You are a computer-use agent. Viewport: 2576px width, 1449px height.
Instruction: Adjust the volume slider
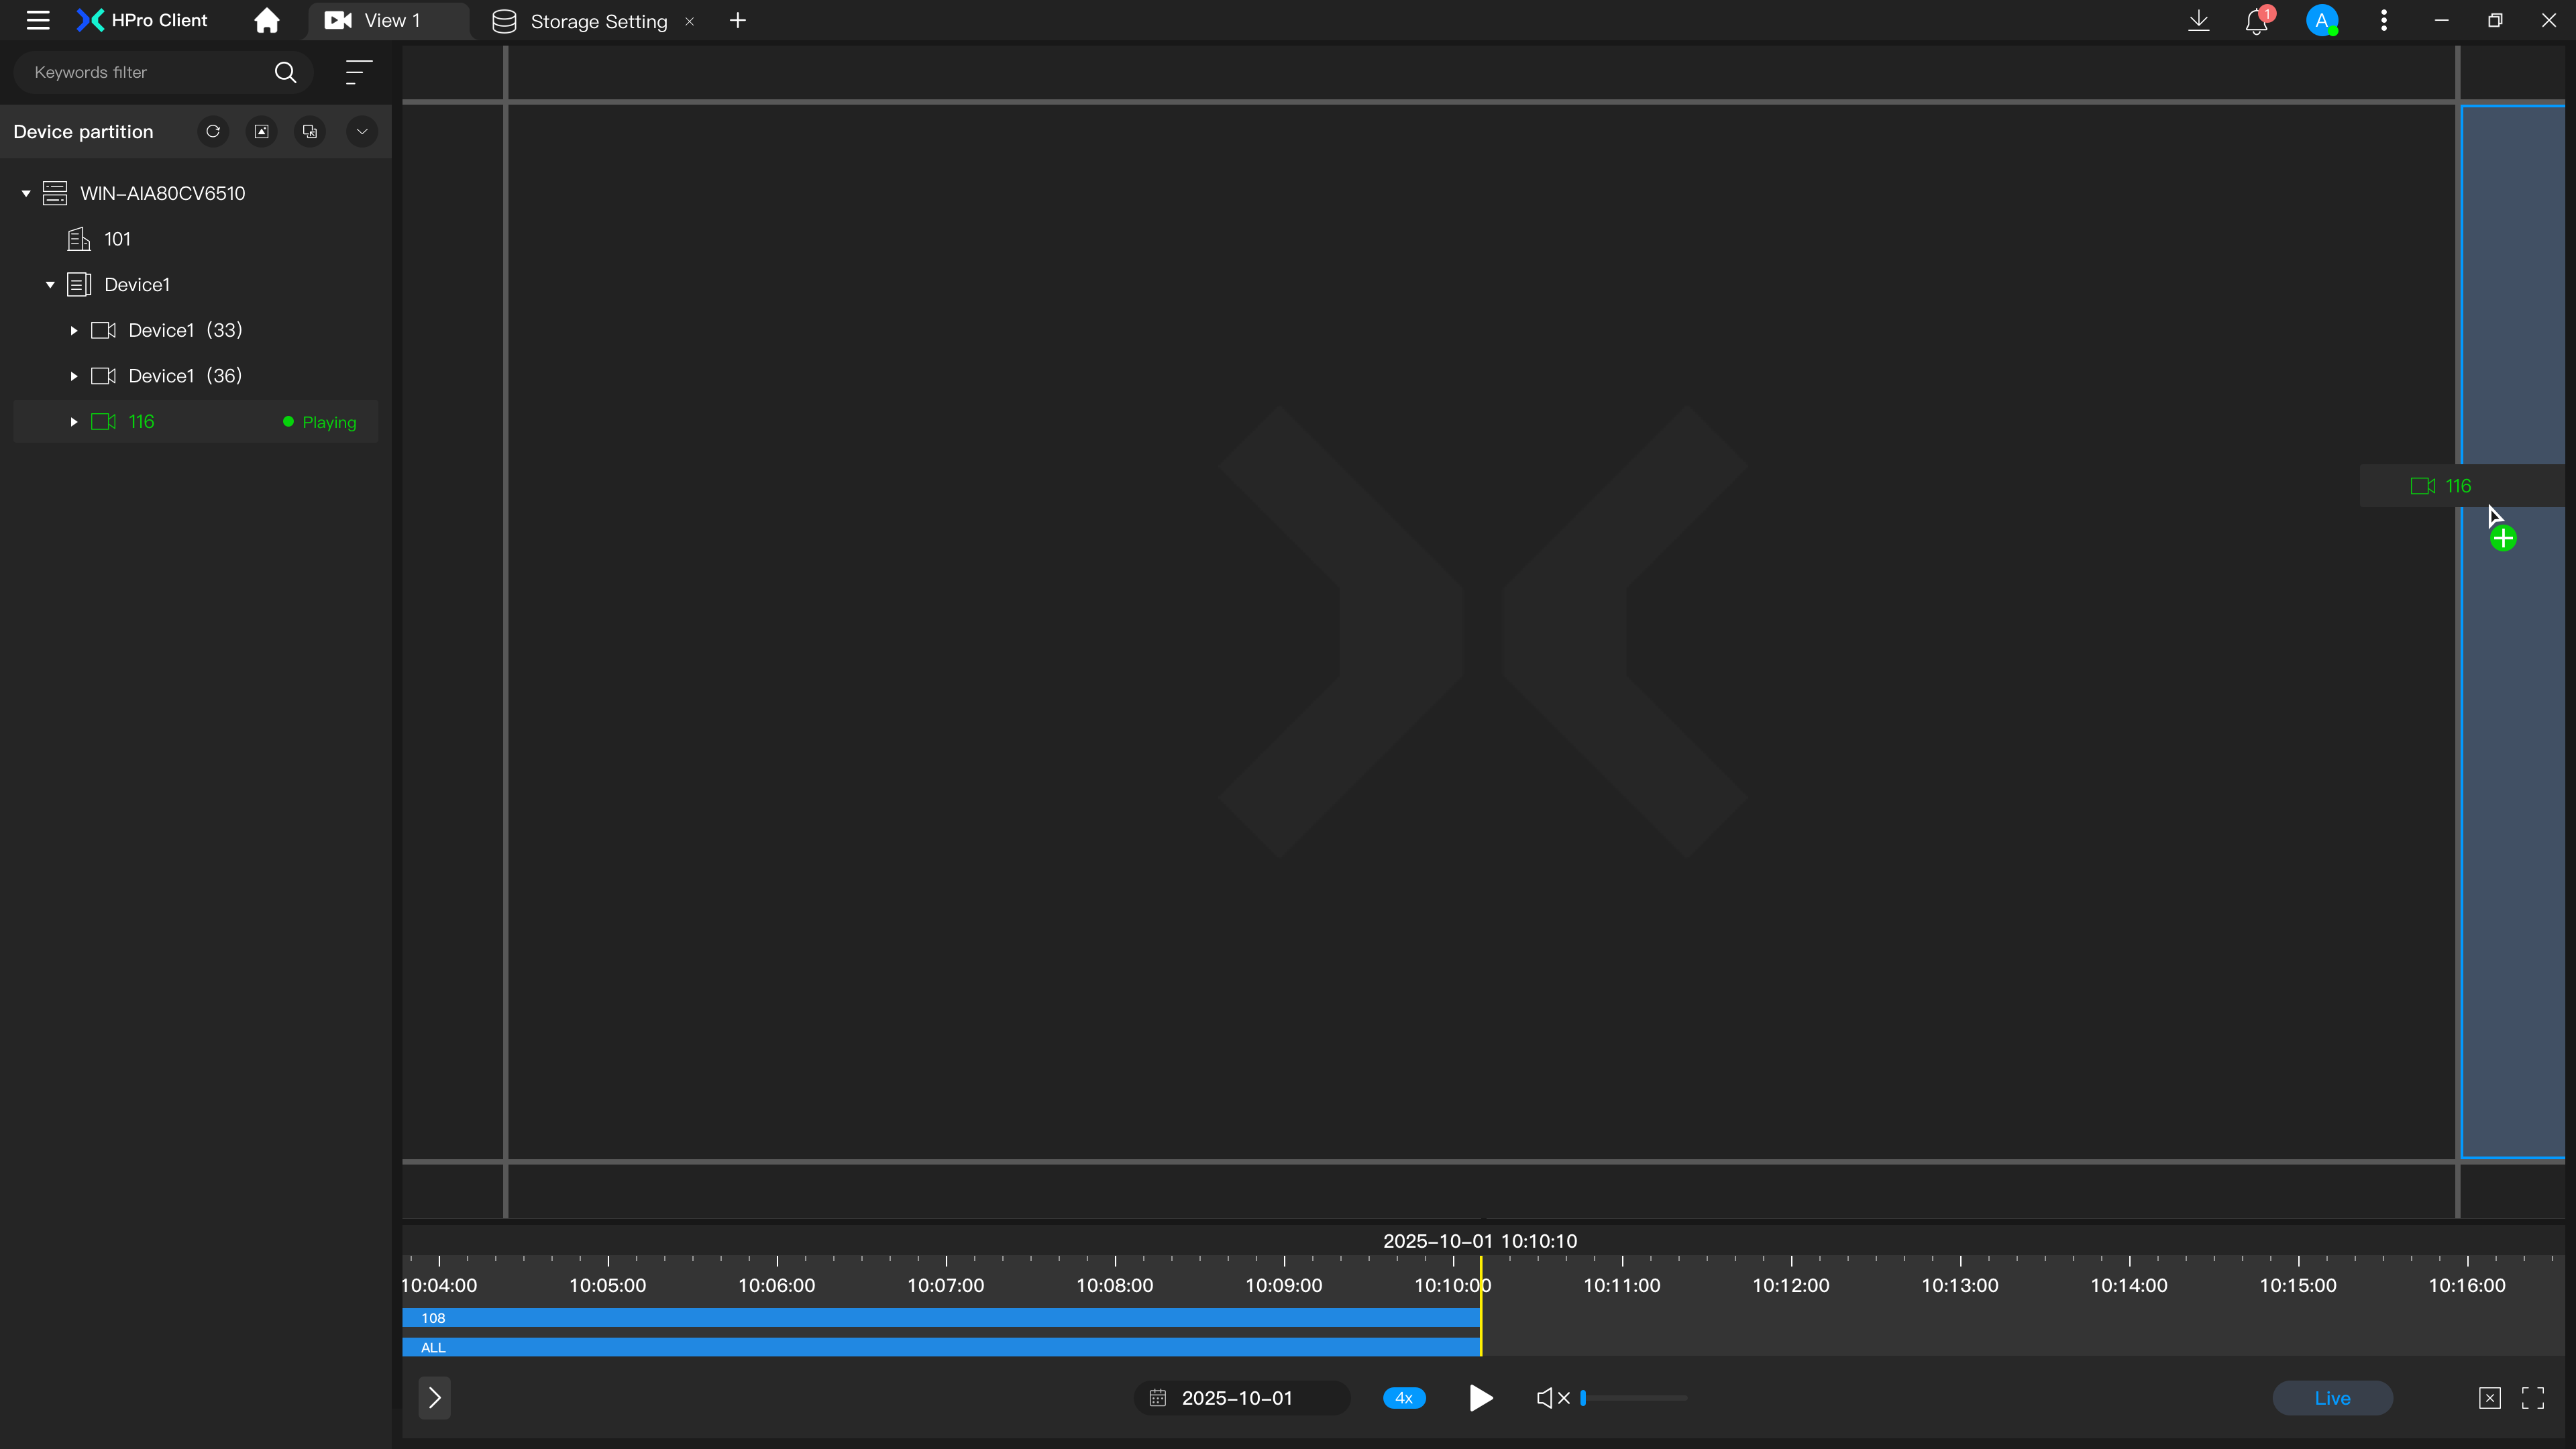[x=1634, y=1398]
